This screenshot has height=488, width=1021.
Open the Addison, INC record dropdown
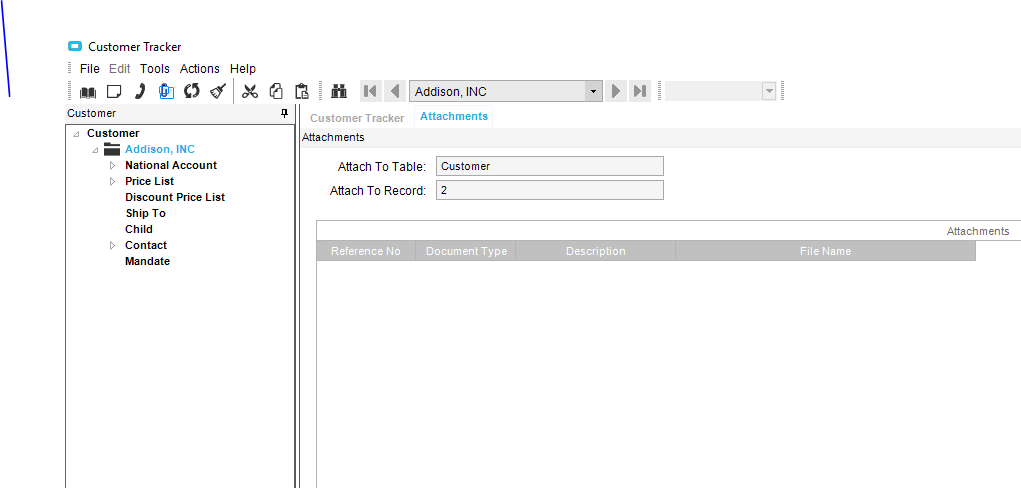tap(593, 91)
